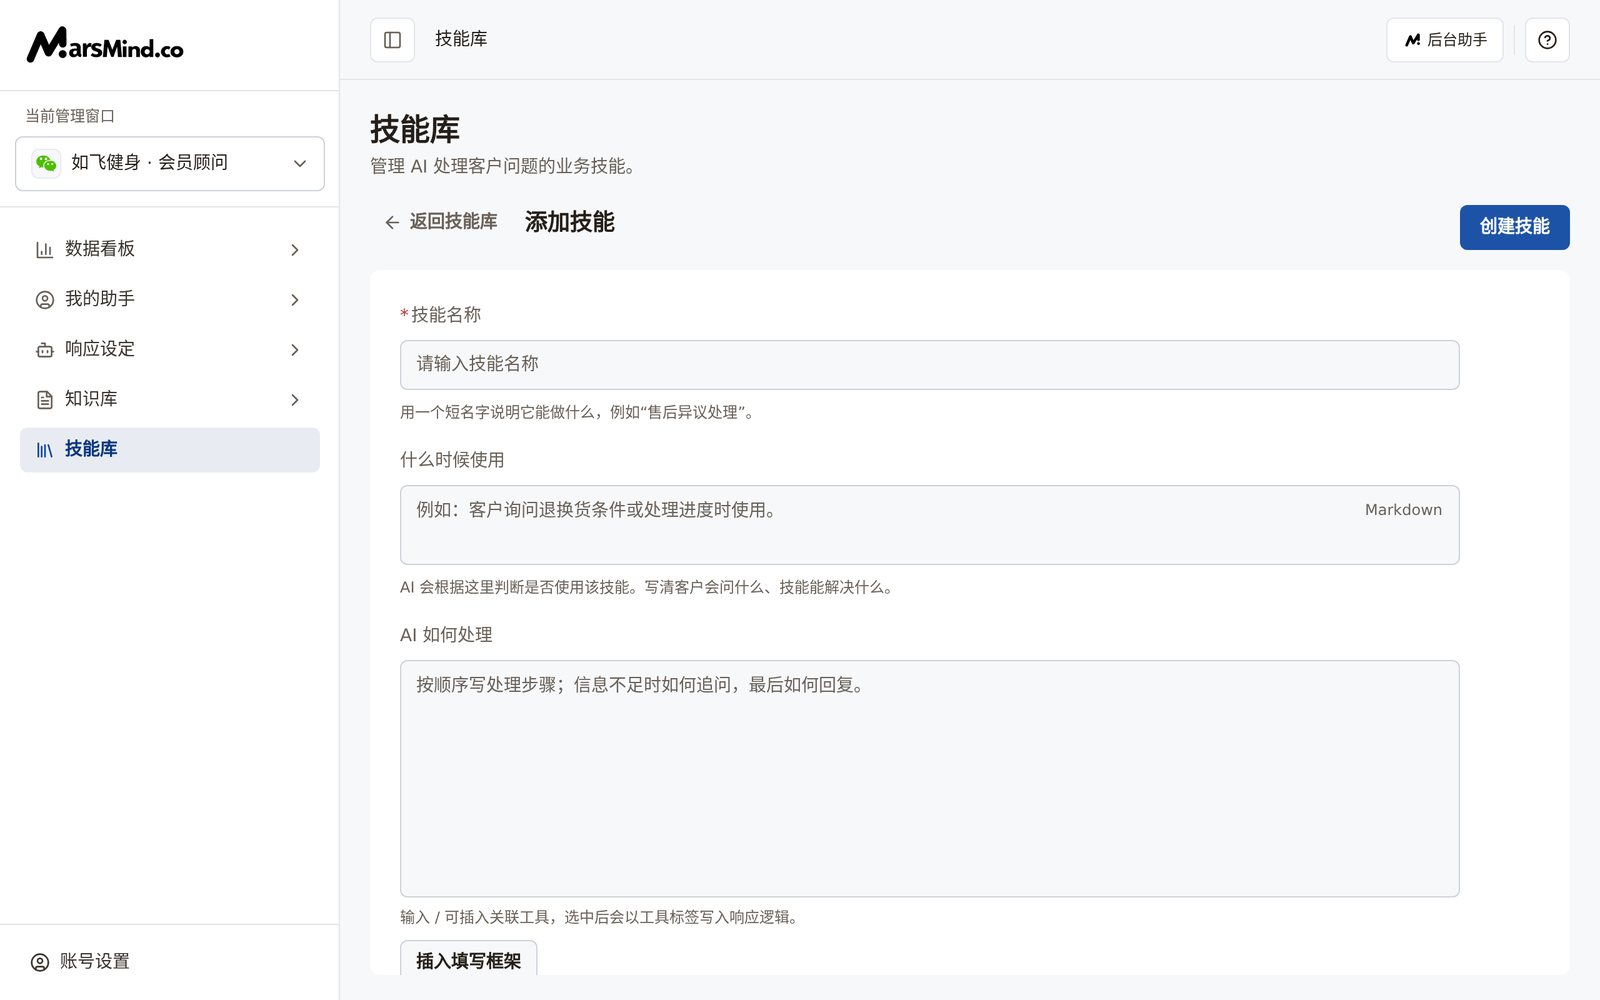
Task: Open the help question mark icon
Action: 1547,40
